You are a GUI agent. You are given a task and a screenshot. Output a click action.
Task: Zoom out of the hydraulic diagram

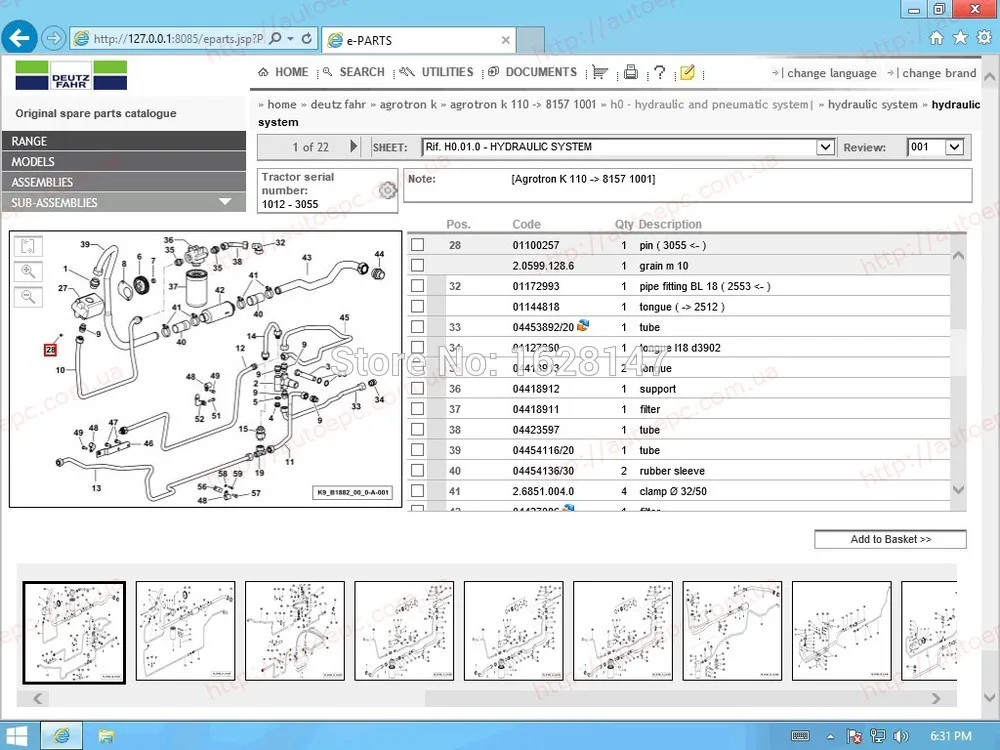click(x=28, y=297)
